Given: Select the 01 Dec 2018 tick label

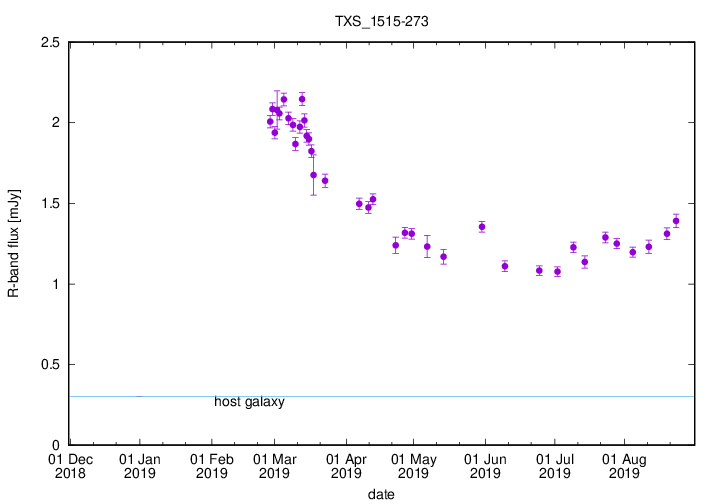Looking at the screenshot, I should 71,467.
